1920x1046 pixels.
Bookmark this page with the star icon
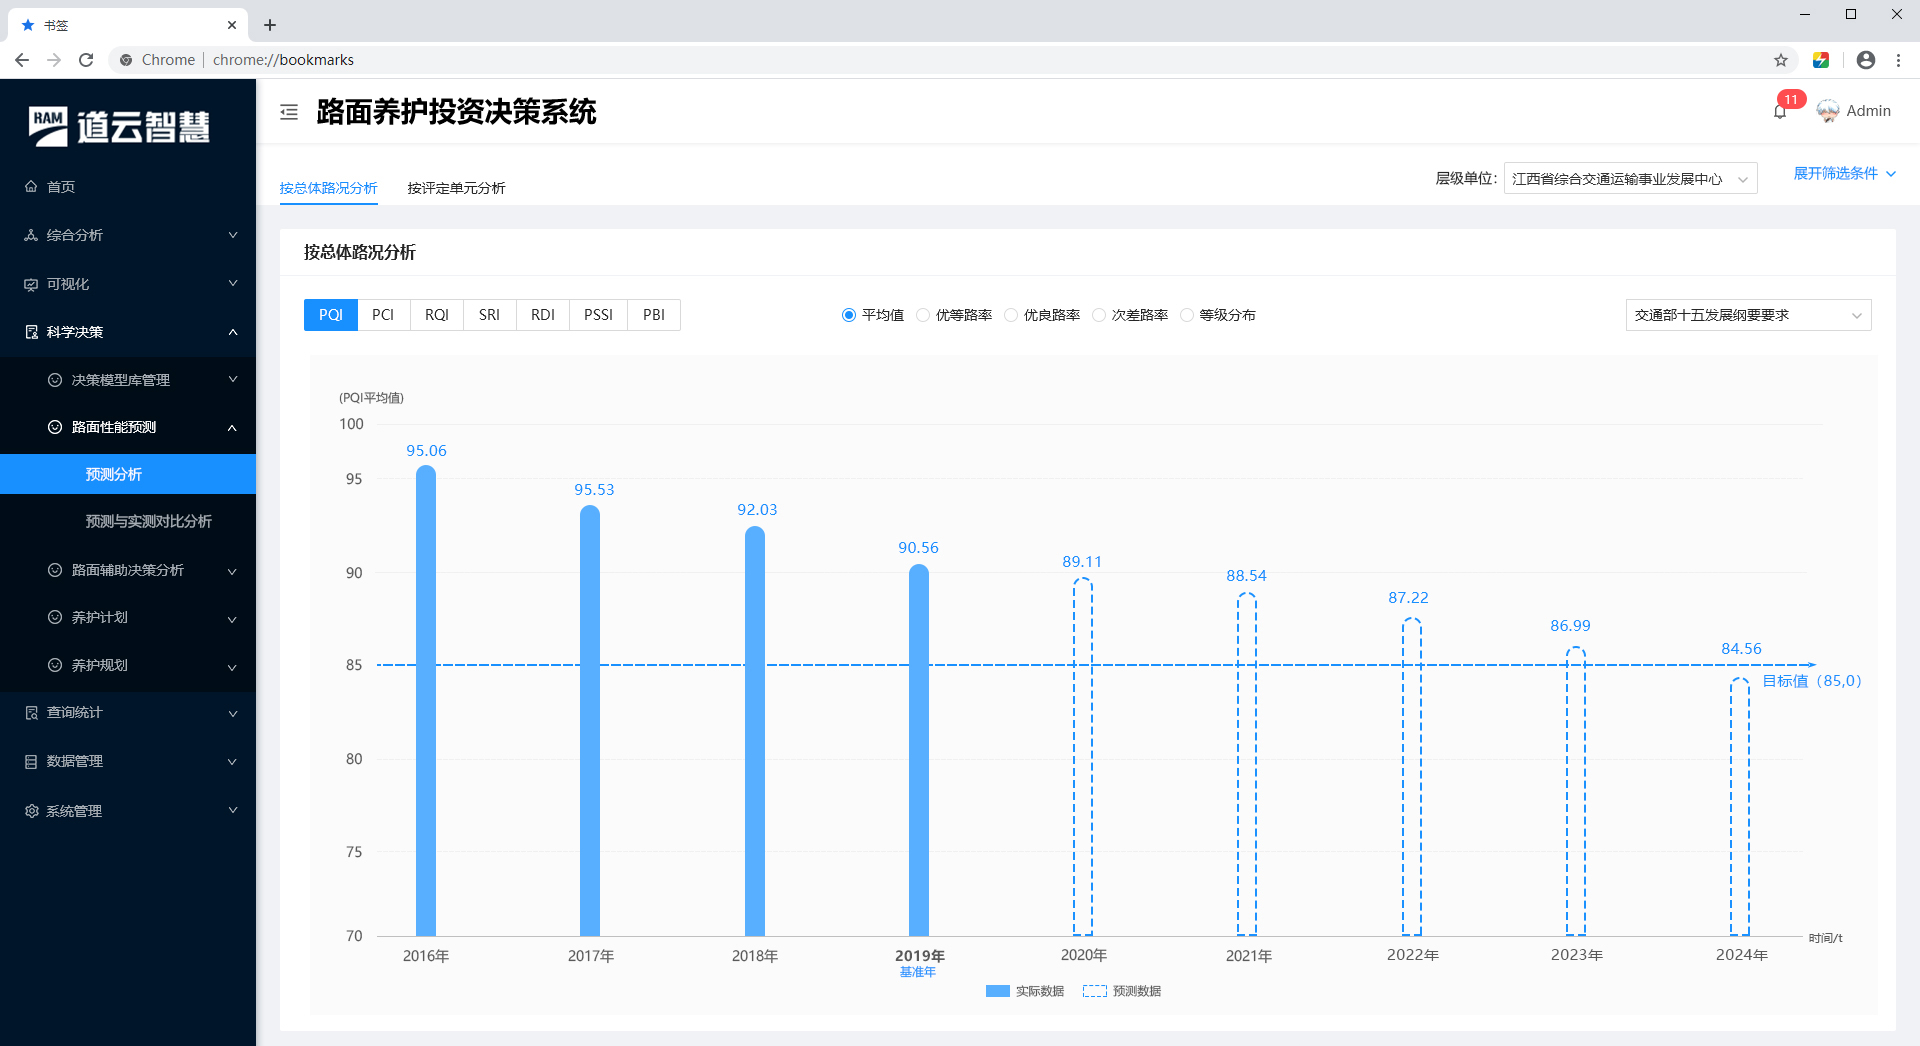pyautogui.click(x=1781, y=60)
